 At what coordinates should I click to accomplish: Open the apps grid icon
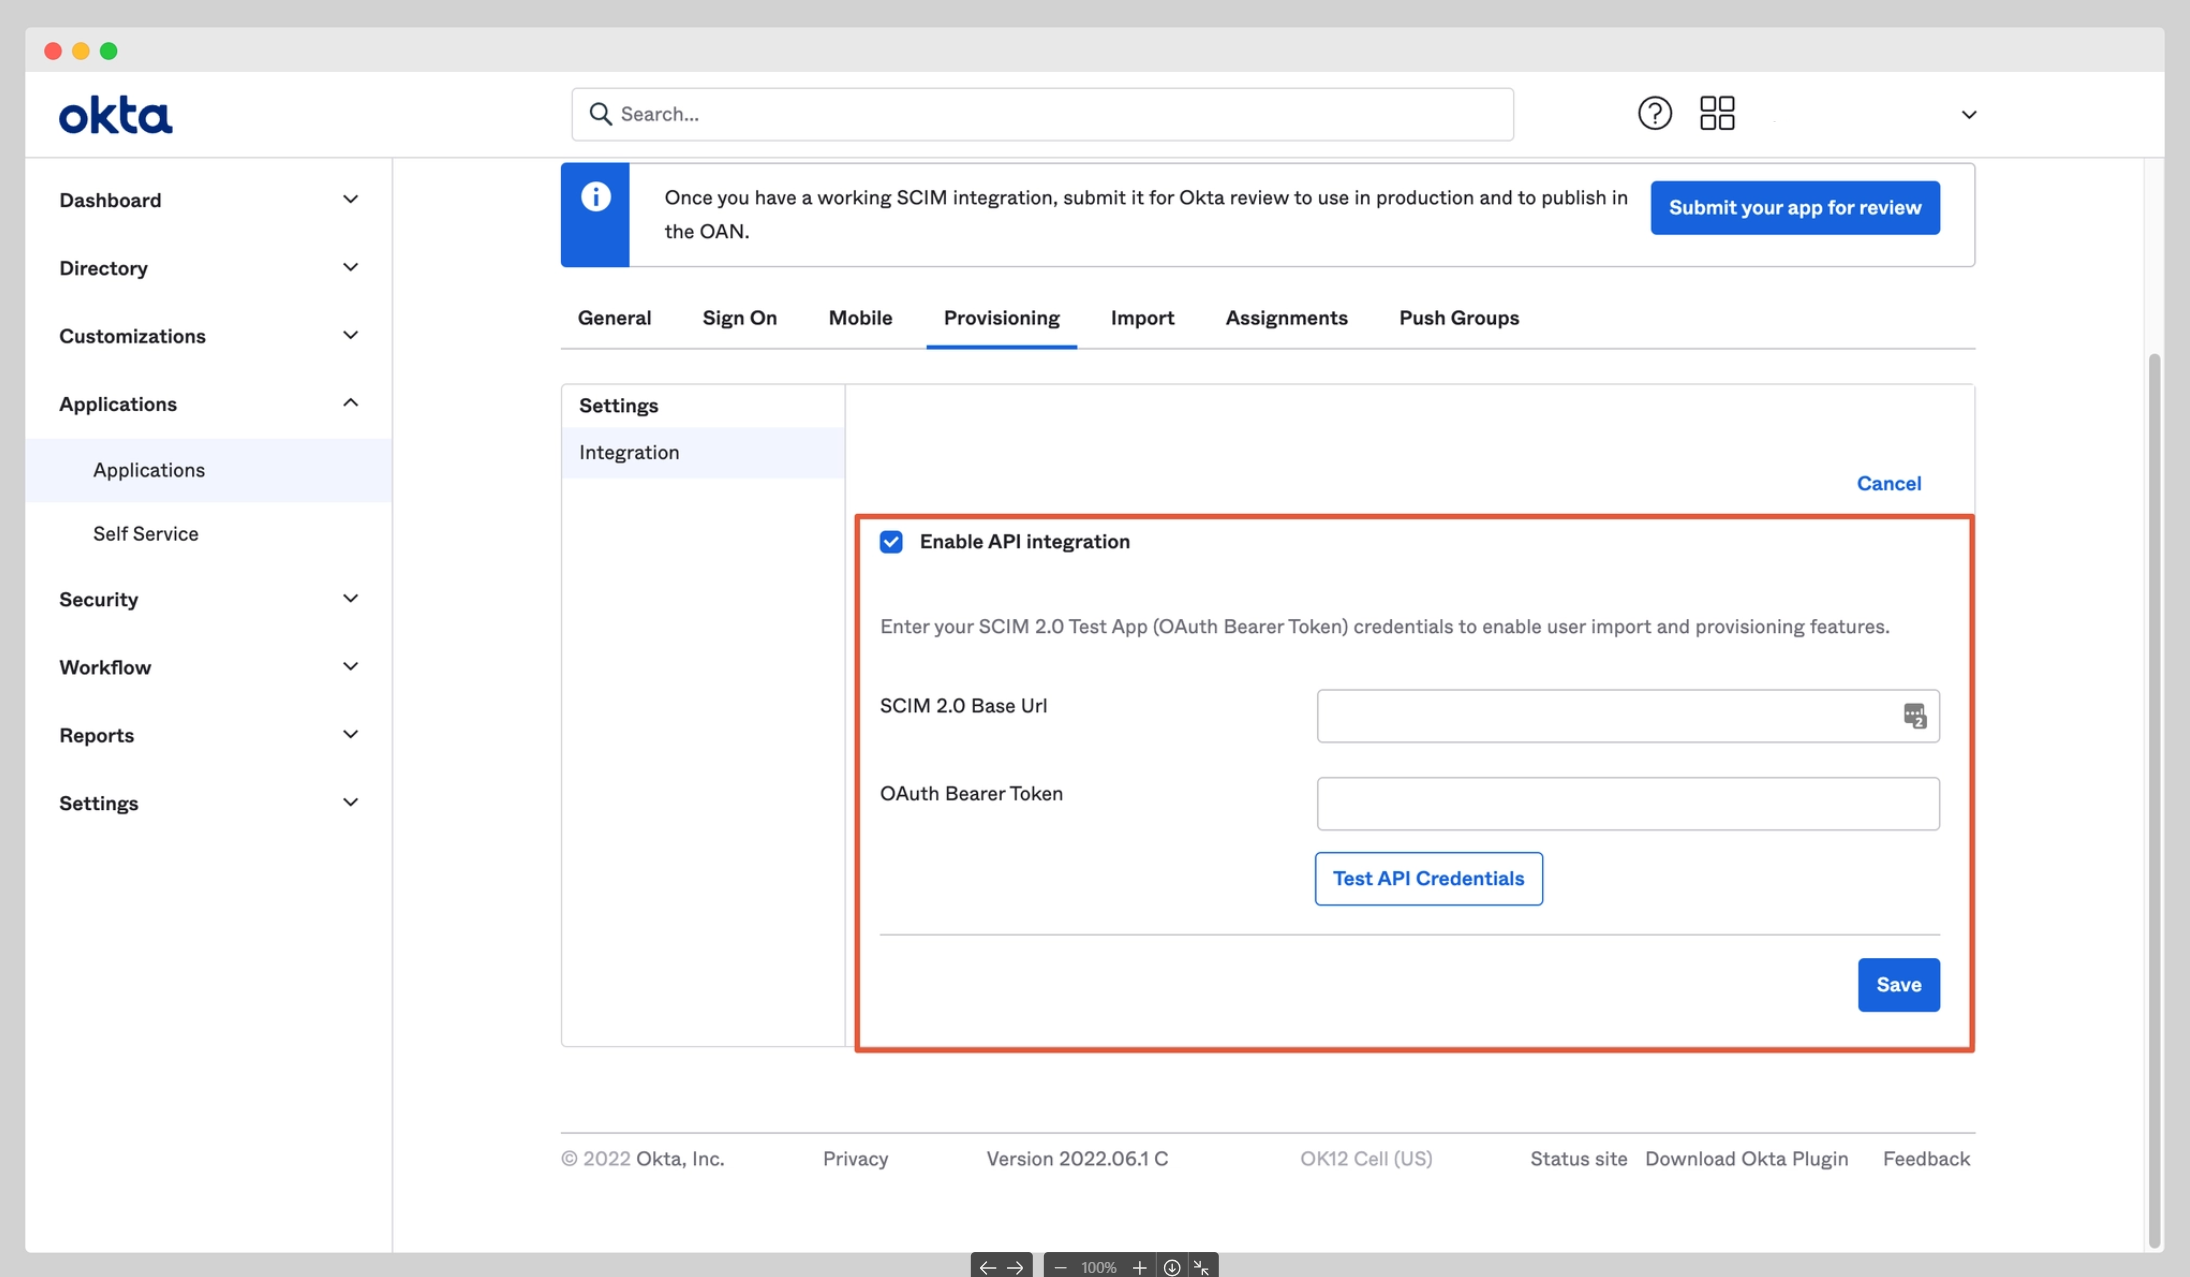1717,113
